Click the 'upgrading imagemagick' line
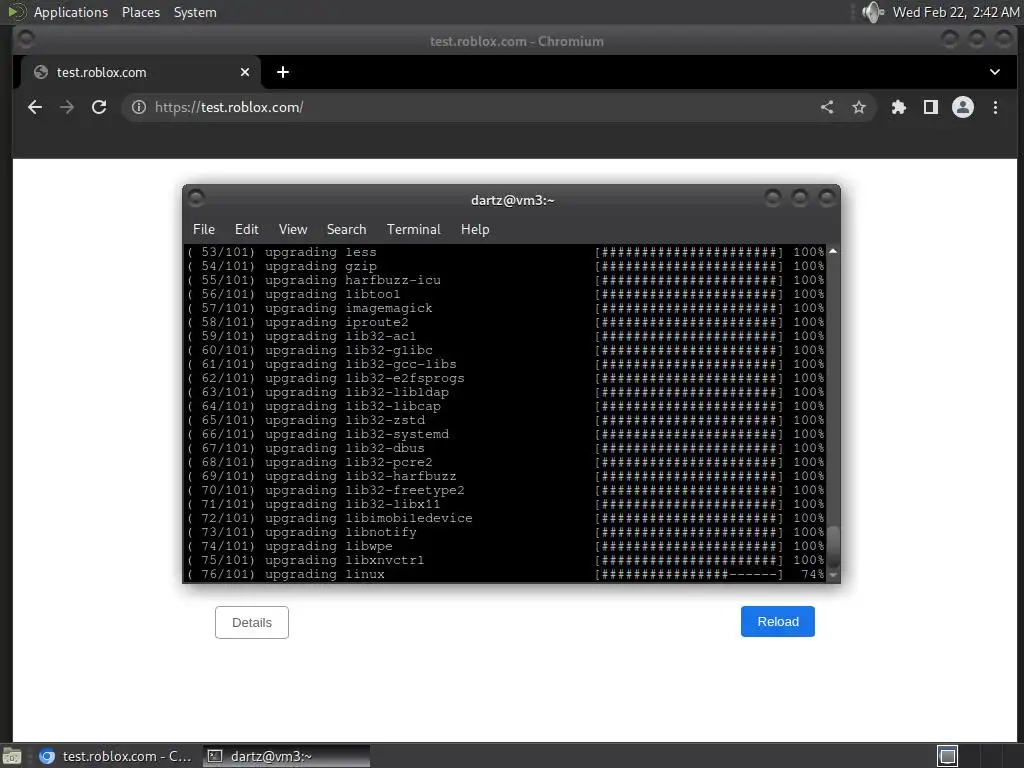Viewport: 1024px width, 768px height. [505, 308]
